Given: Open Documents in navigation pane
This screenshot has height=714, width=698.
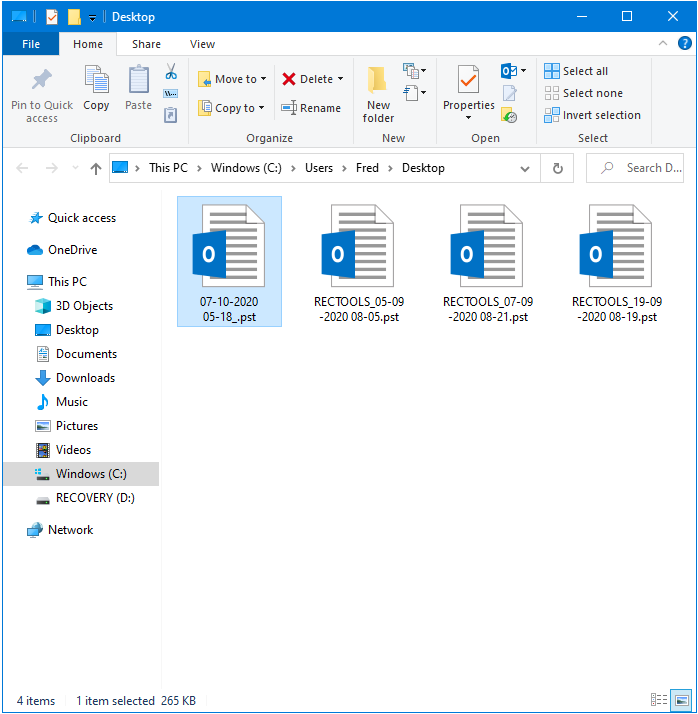Looking at the screenshot, I should [x=86, y=354].
